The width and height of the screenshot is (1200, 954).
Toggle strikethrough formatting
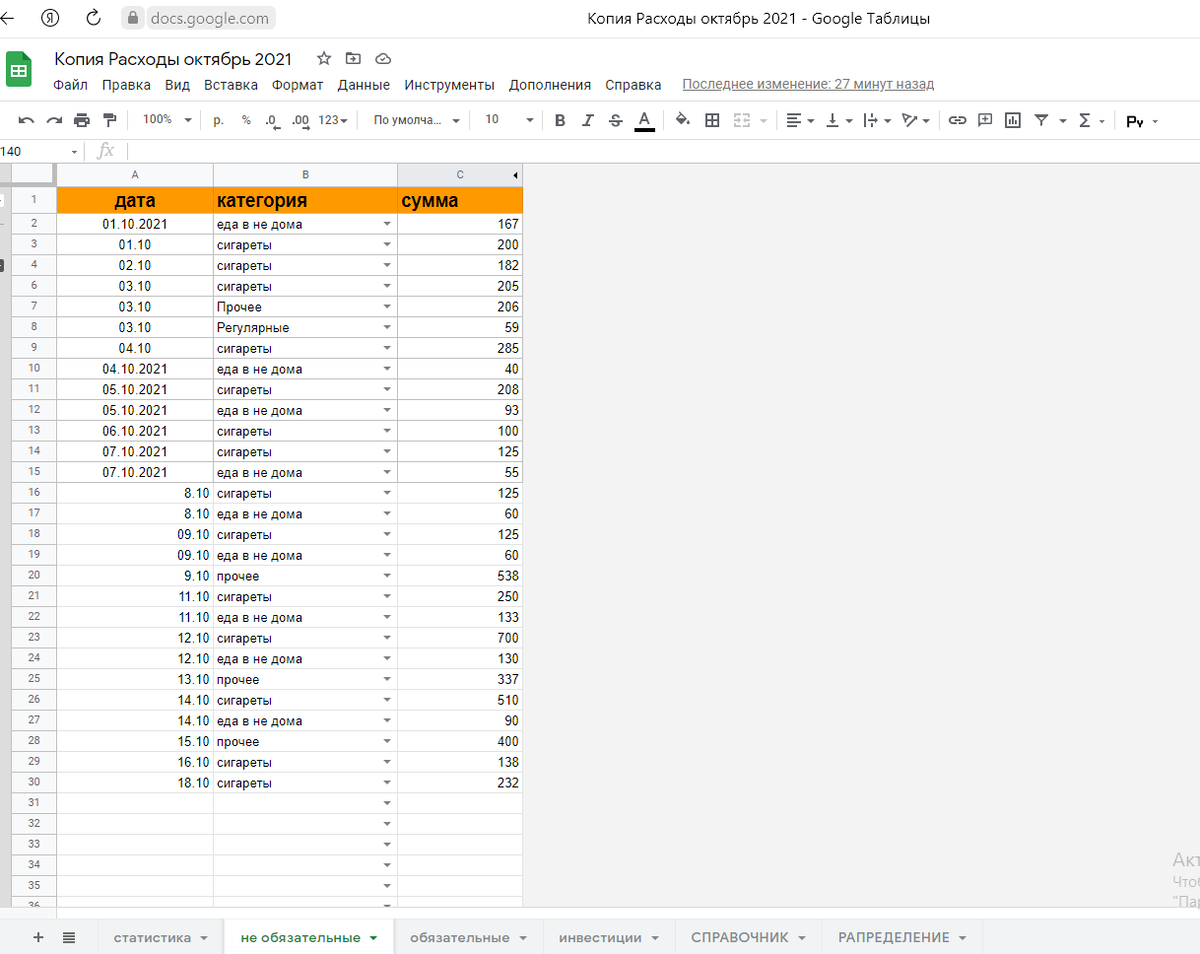click(x=616, y=120)
